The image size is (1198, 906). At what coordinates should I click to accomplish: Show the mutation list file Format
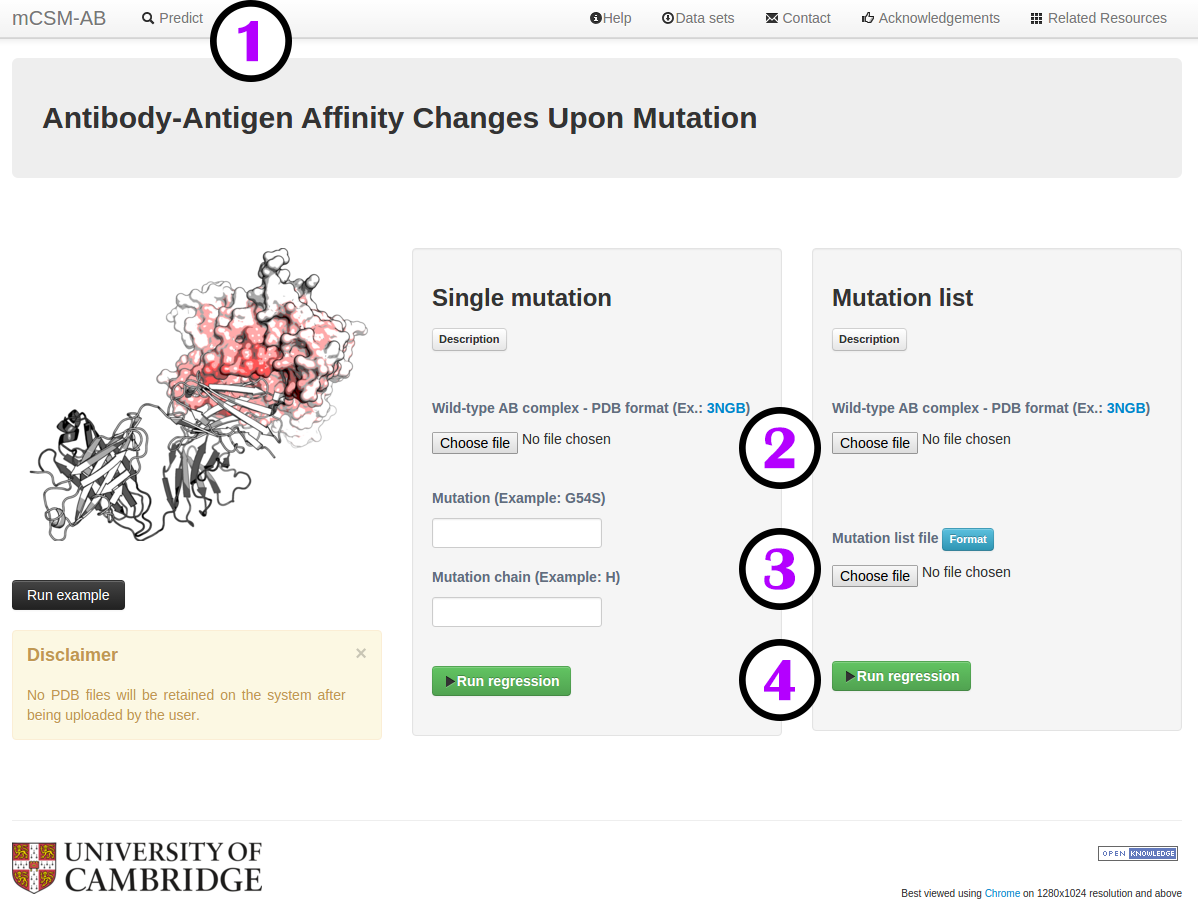[x=967, y=539]
